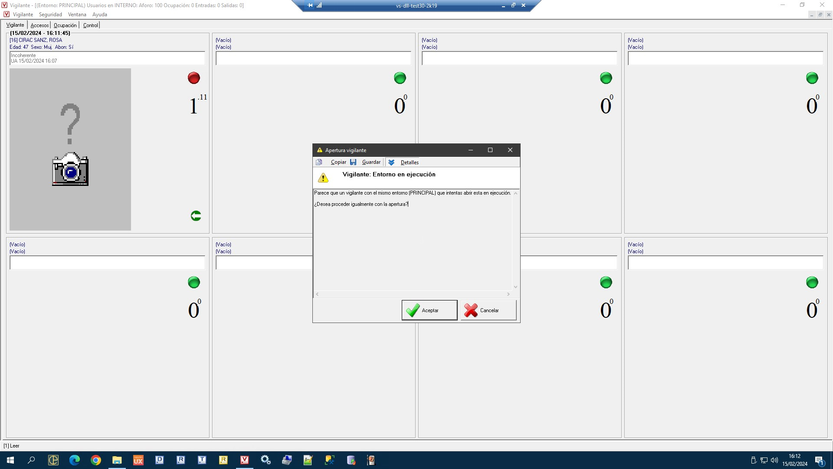The width and height of the screenshot is (833, 469).
Task: Click the Guardar label in the dialog toolbar
Action: tap(371, 162)
